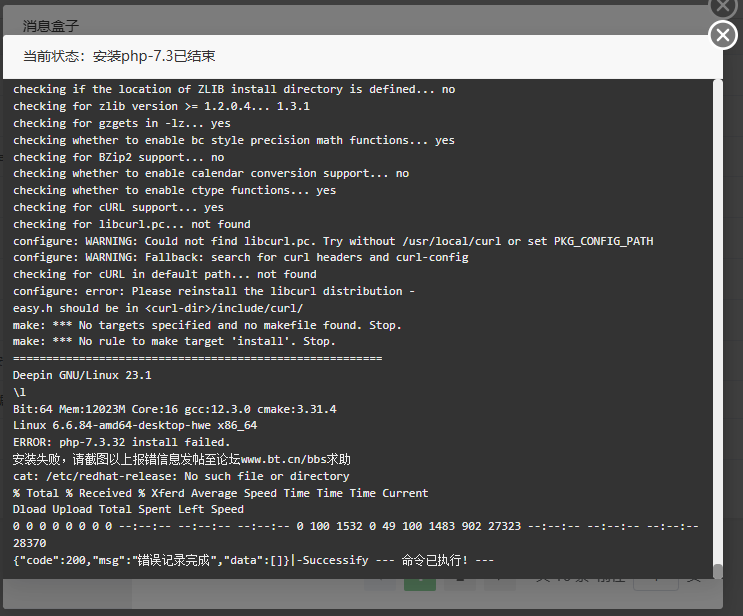Select 'No targets specified and no makefile' line

208,326
